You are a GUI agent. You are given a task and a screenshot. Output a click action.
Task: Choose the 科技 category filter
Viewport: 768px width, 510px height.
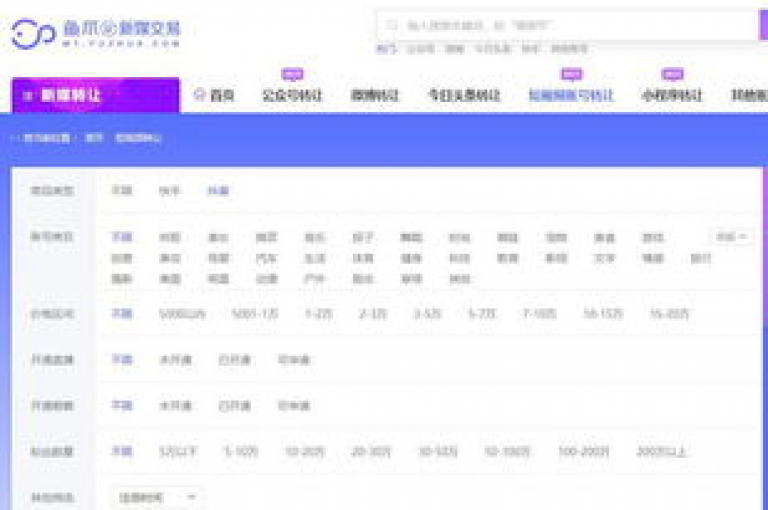(x=459, y=258)
